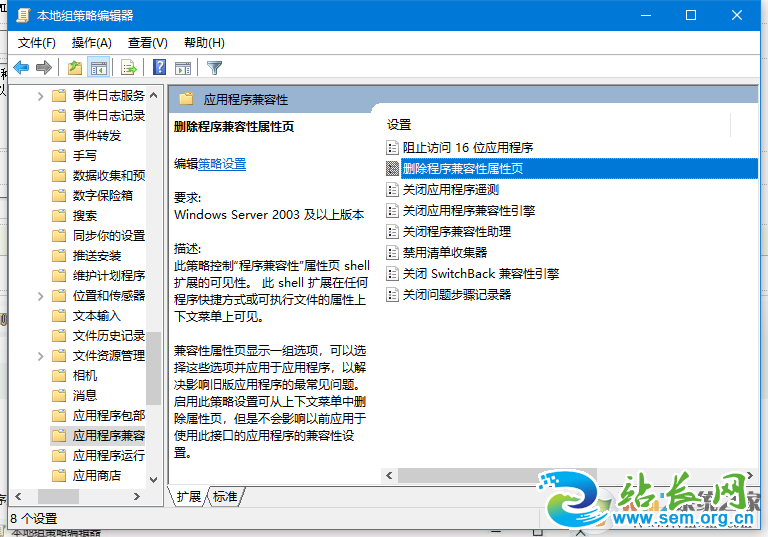Toggle the show/hide action pane icon
This screenshot has width=768, height=537.
[183, 68]
